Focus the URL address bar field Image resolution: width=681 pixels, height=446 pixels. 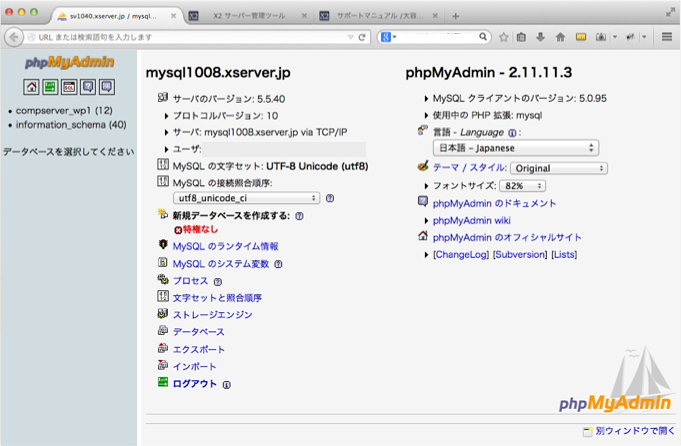[x=191, y=37]
